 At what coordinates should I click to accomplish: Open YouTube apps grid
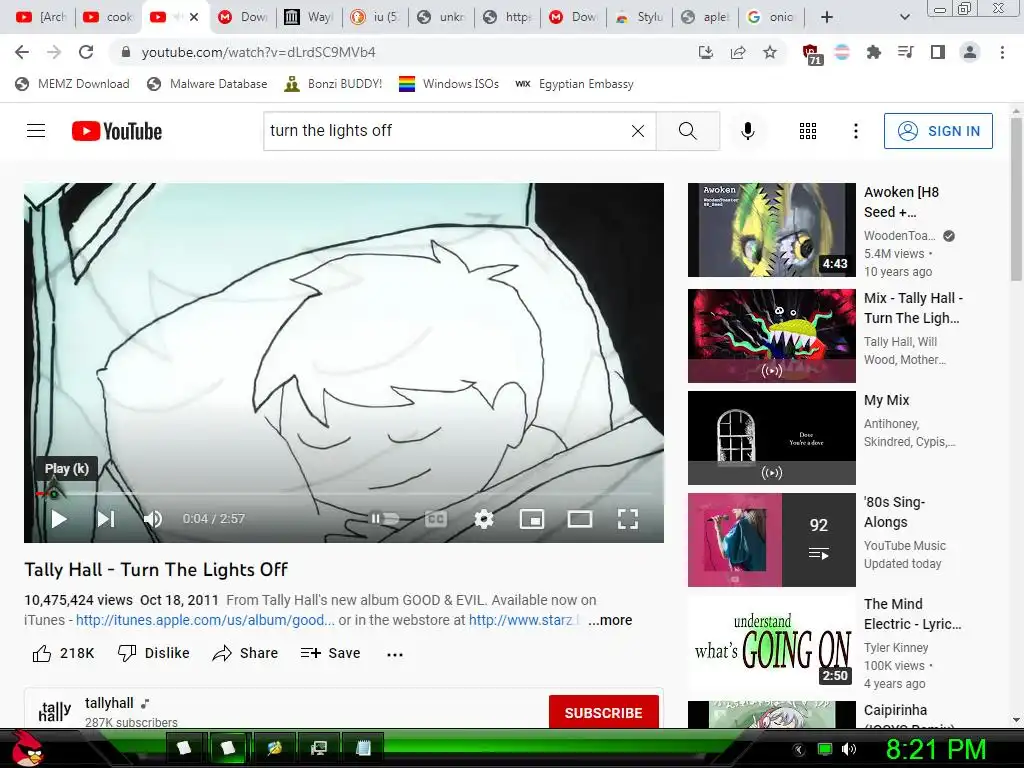coord(808,131)
